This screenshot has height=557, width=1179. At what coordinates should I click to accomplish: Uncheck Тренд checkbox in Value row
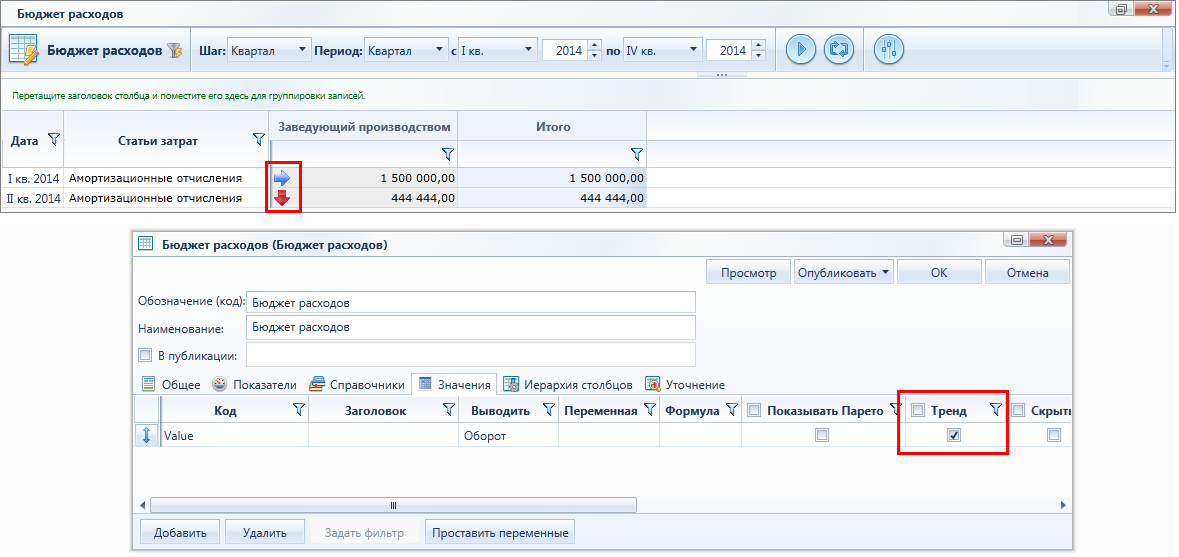[x=953, y=435]
